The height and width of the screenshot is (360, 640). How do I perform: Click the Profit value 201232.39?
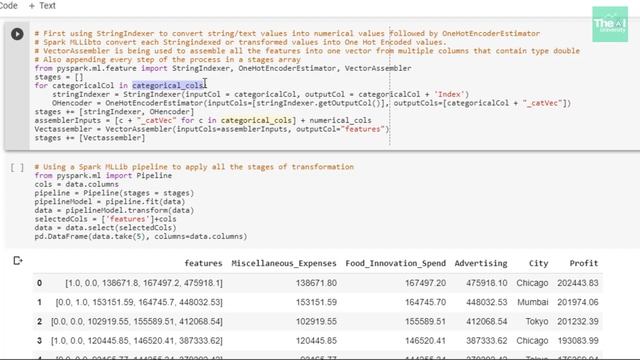pyautogui.click(x=578, y=321)
